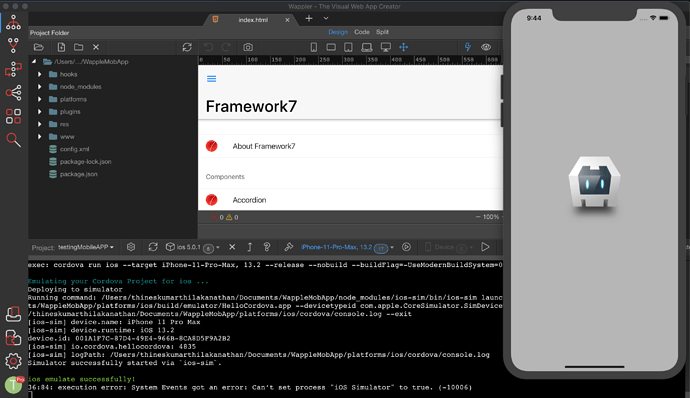The width and height of the screenshot is (690, 398).
Task: Take a snapshot with the camera icon
Action: (x=248, y=47)
